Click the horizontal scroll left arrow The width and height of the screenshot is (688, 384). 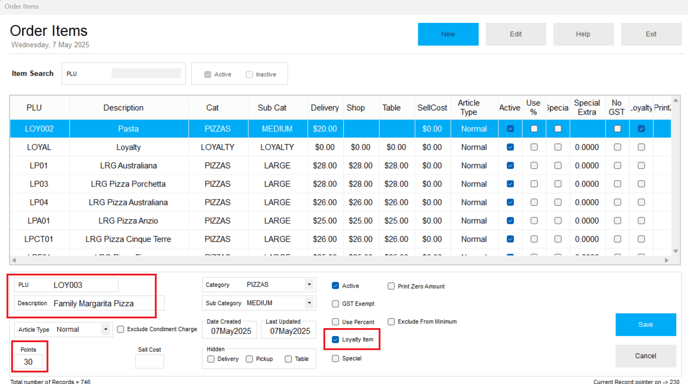pyautogui.click(x=14, y=260)
